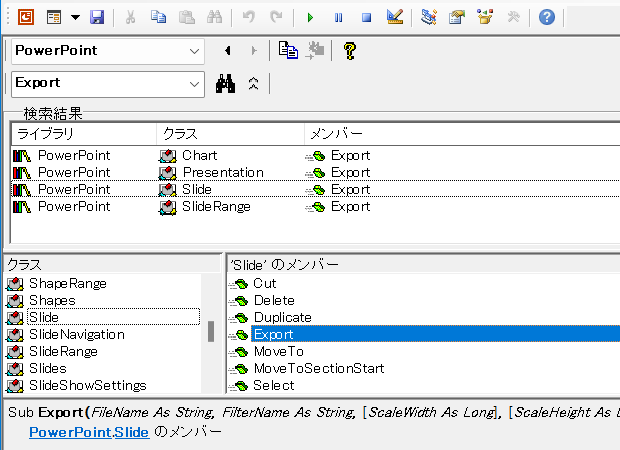Select SlideNavigation in the class list
This screenshot has height=450, width=620.
pos(77,335)
